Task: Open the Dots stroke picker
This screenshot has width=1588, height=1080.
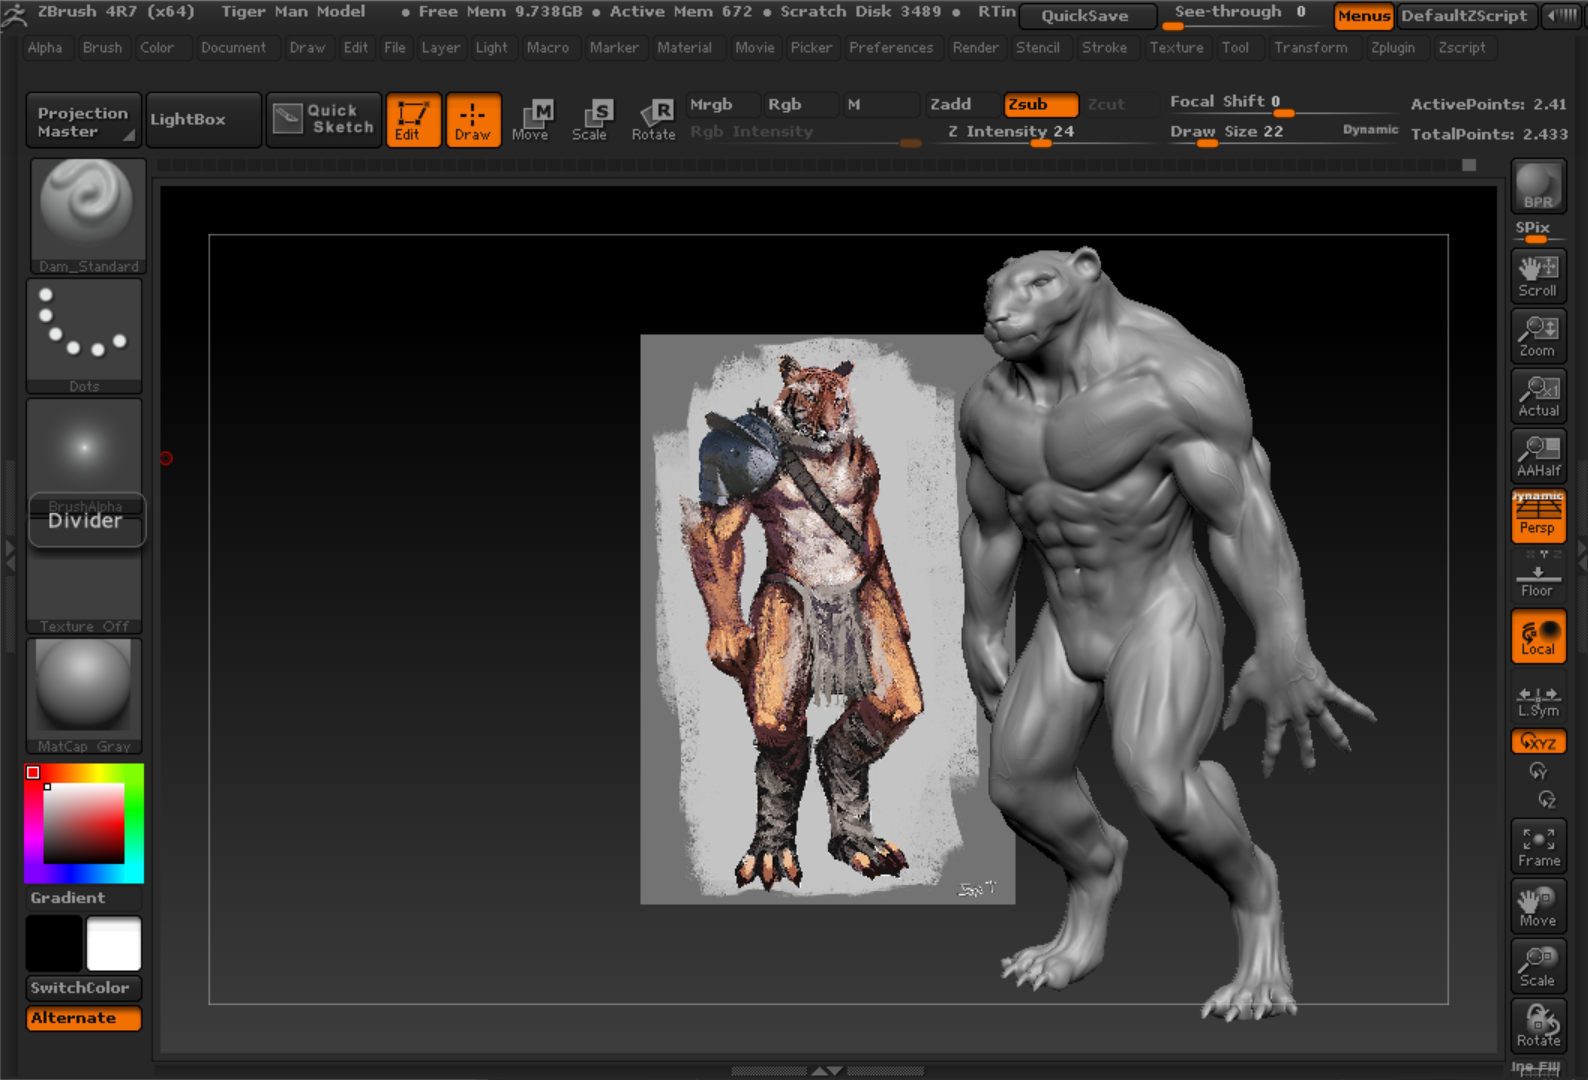Action: pos(84,336)
